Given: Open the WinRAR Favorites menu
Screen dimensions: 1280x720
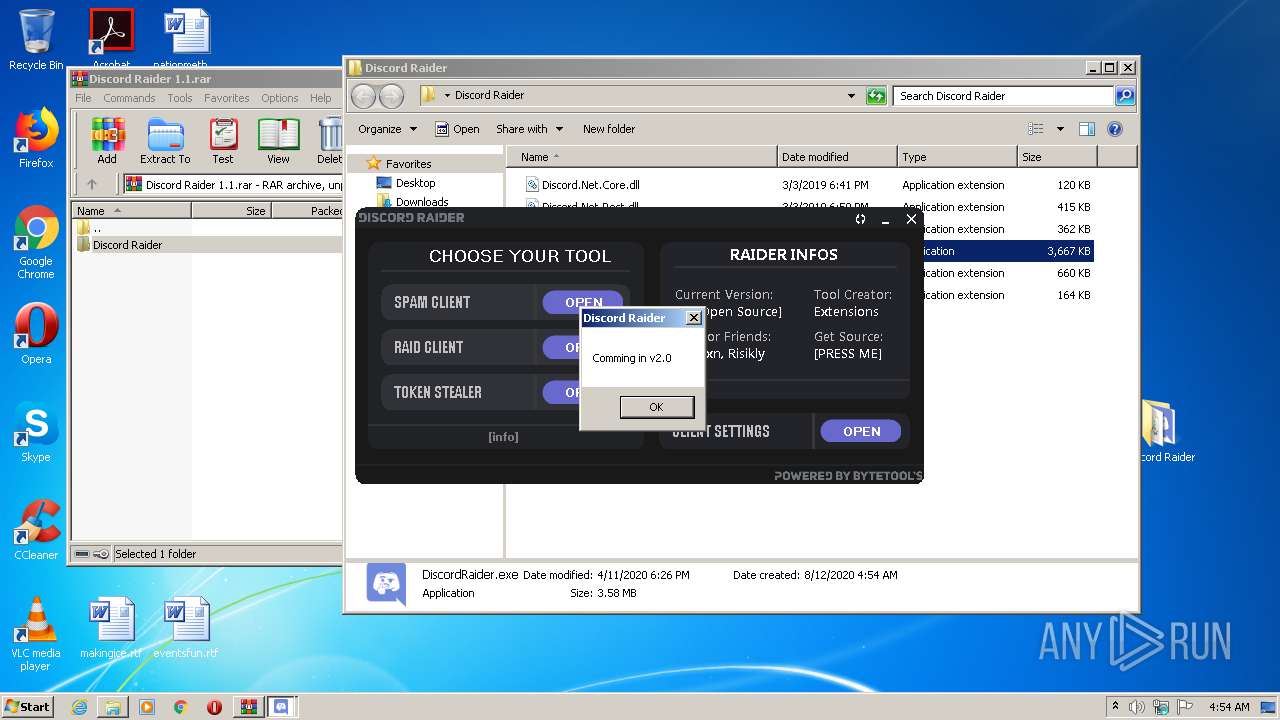Looking at the screenshot, I should point(227,98).
